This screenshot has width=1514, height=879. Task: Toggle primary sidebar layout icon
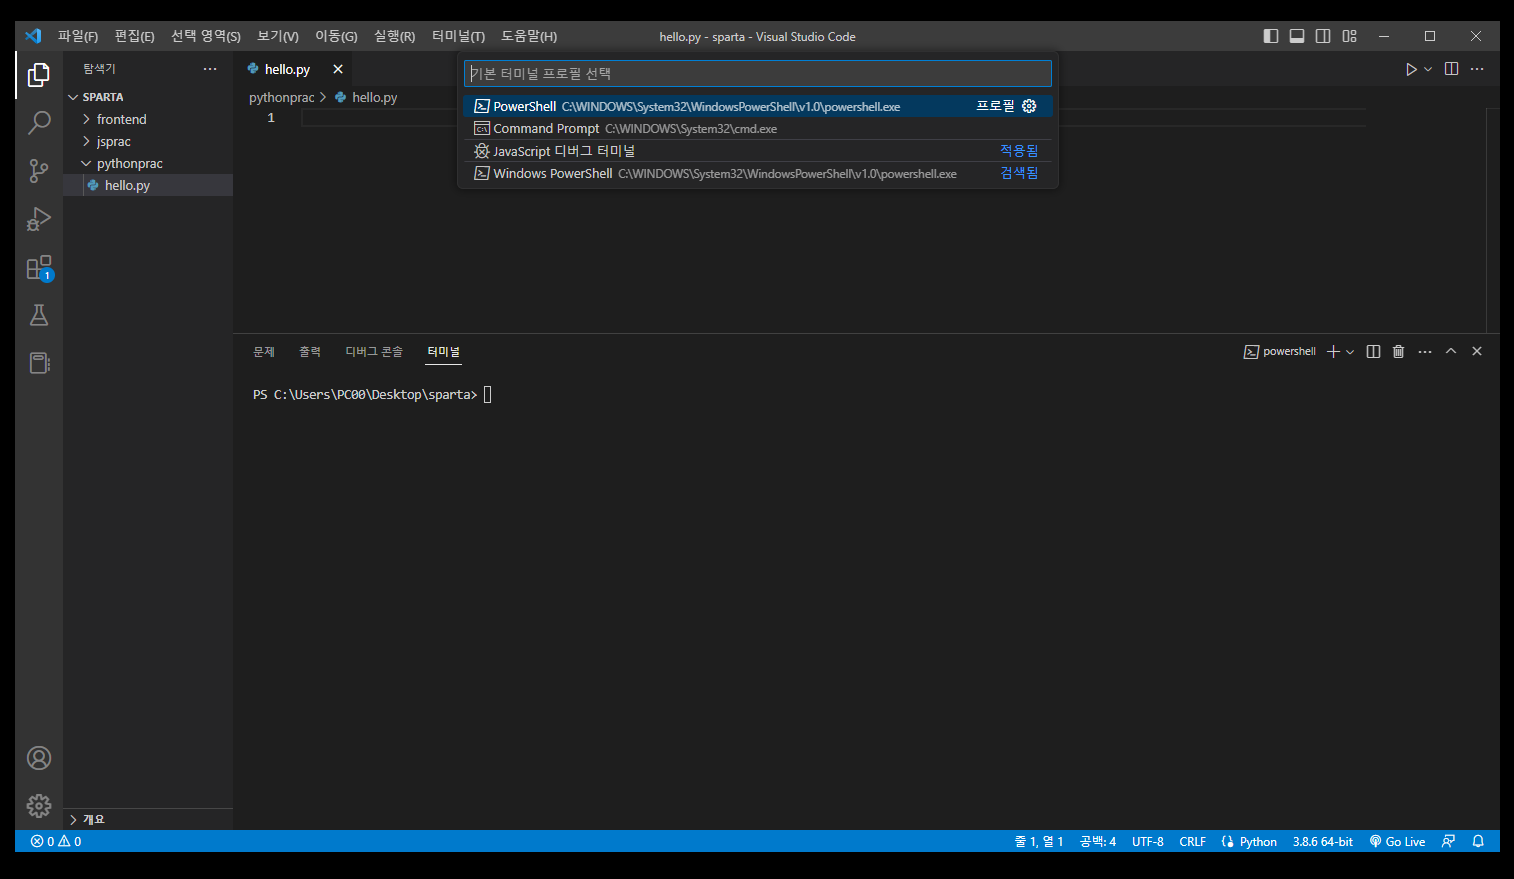(1271, 36)
